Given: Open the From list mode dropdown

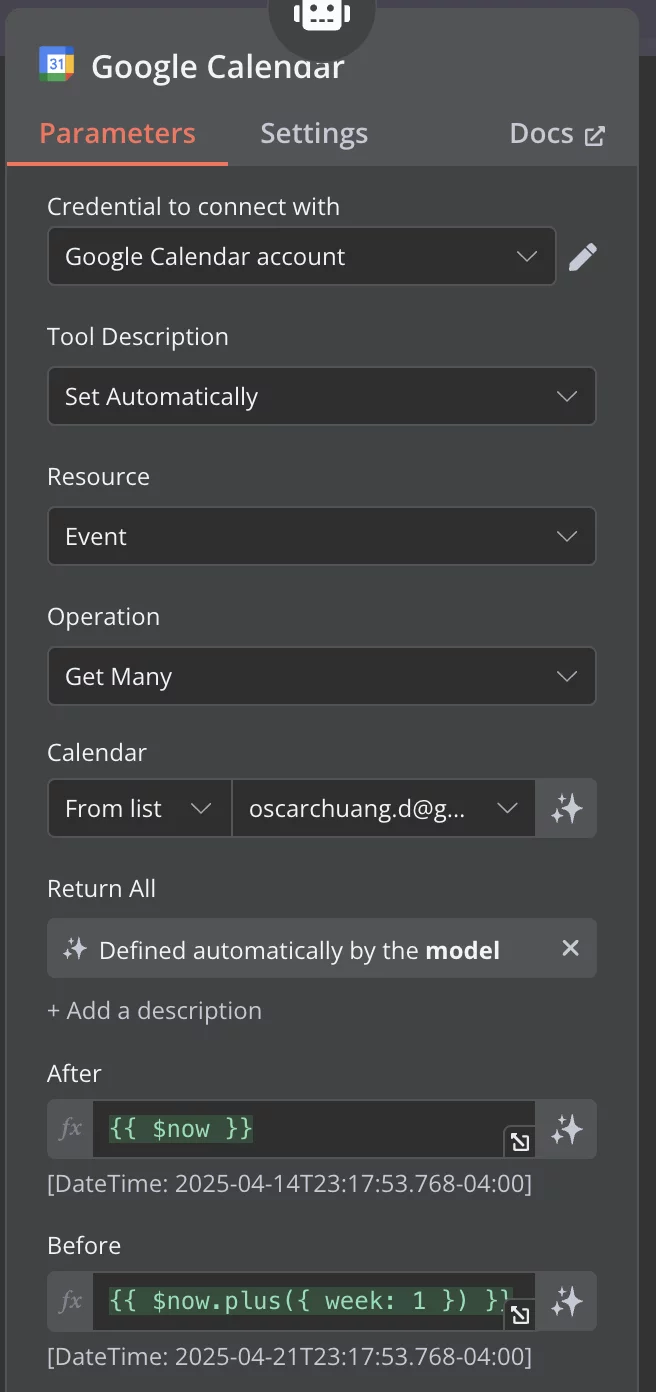Looking at the screenshot, I should [x=139, y=808].
